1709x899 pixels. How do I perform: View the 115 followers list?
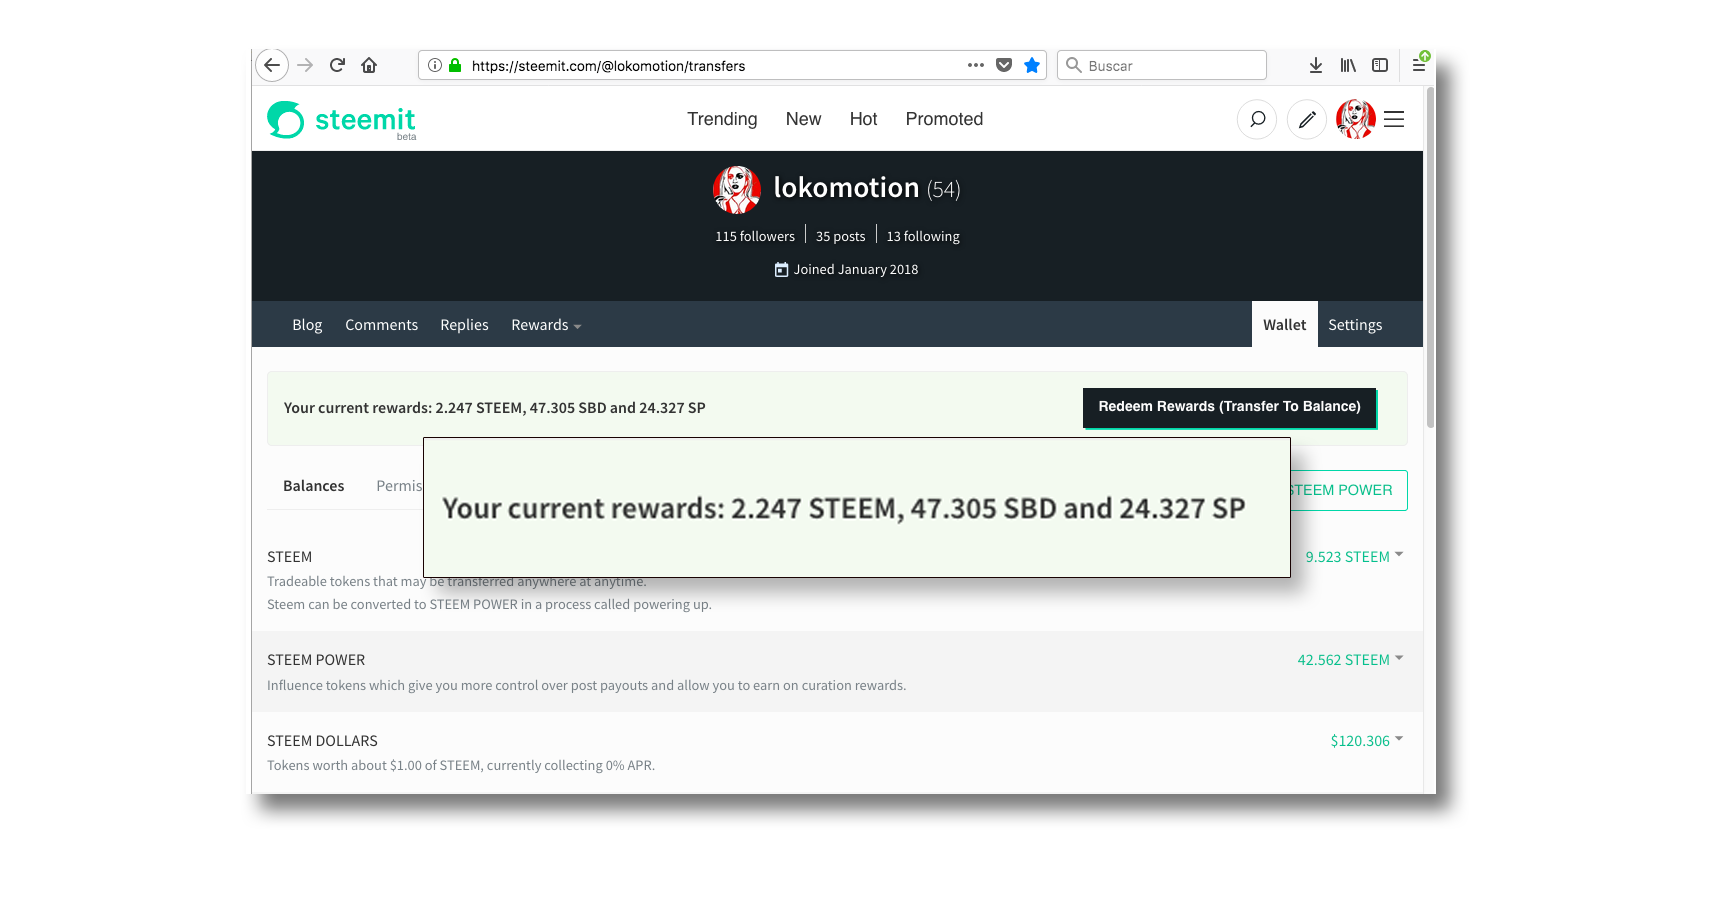coord(755,237)
